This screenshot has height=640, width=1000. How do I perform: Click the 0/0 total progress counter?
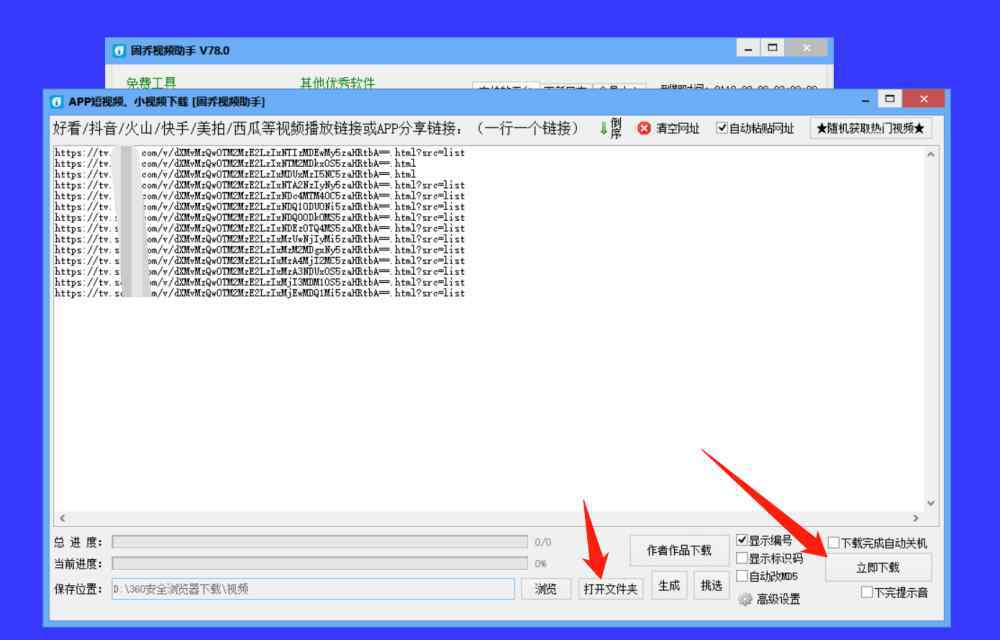point(543,542)
